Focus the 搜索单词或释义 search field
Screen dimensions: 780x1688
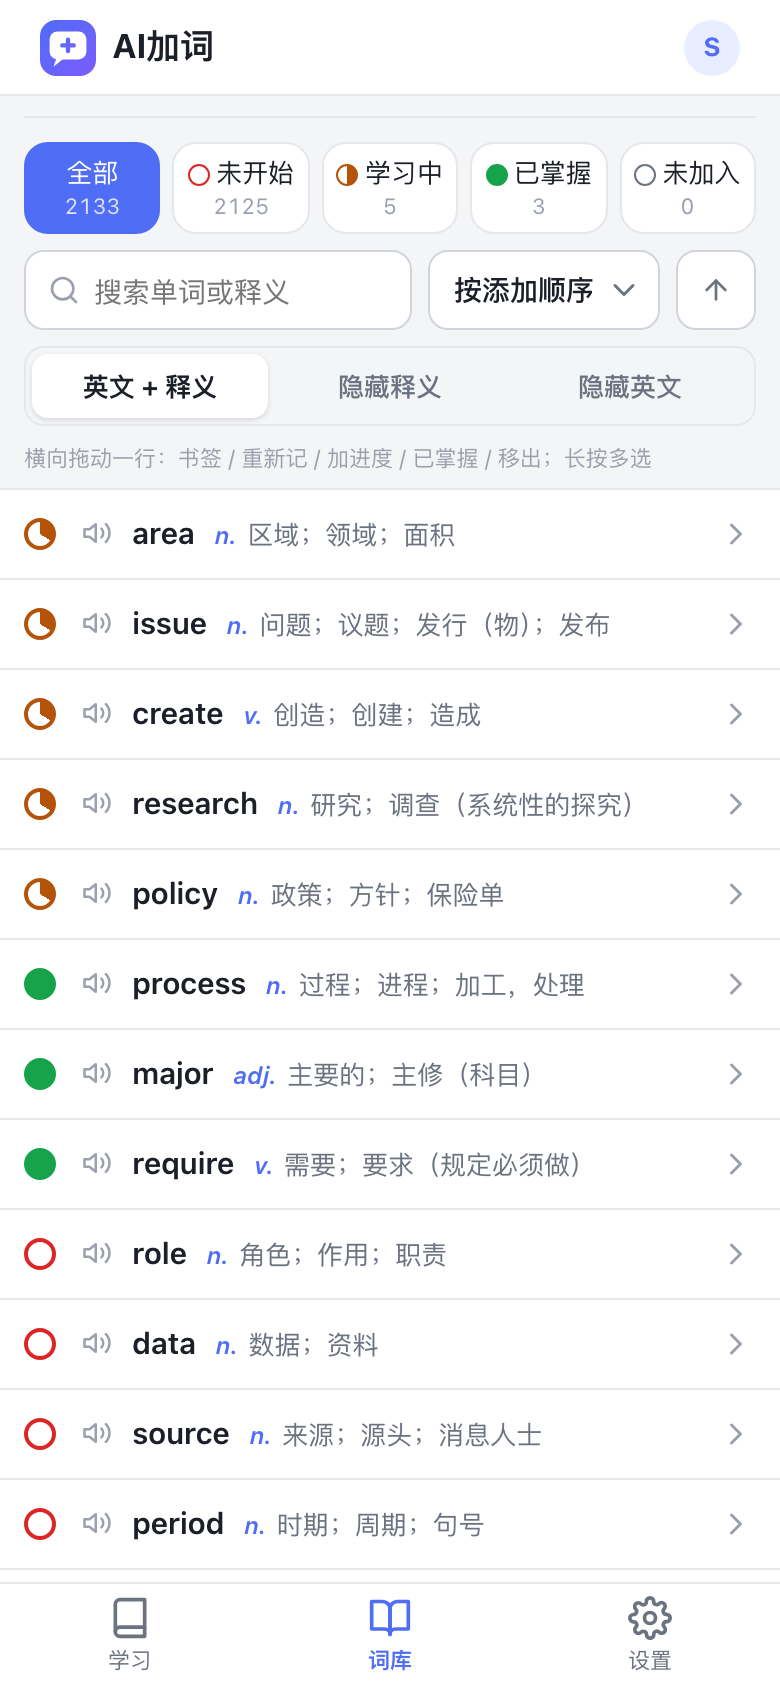pyautogui.click(x=218, y=290)
